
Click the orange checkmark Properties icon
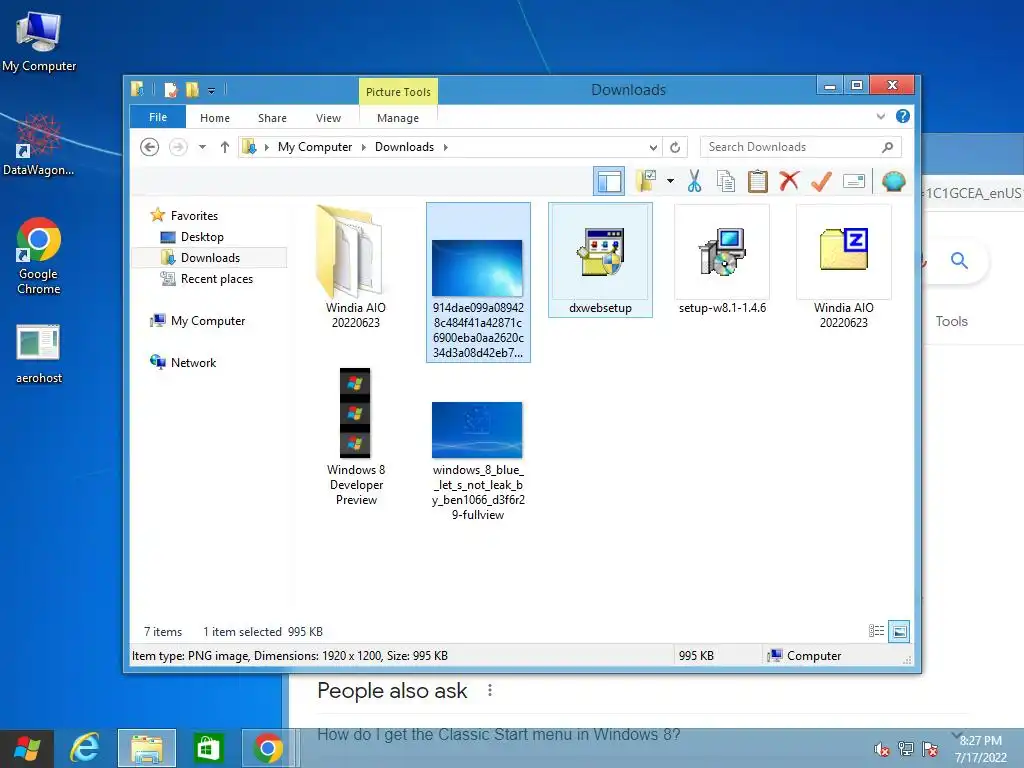tap(821, 181)
